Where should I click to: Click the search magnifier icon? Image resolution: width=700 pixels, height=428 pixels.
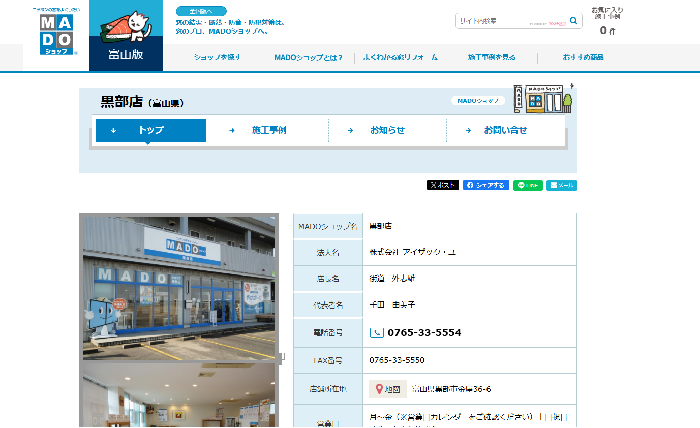point(573,21)
